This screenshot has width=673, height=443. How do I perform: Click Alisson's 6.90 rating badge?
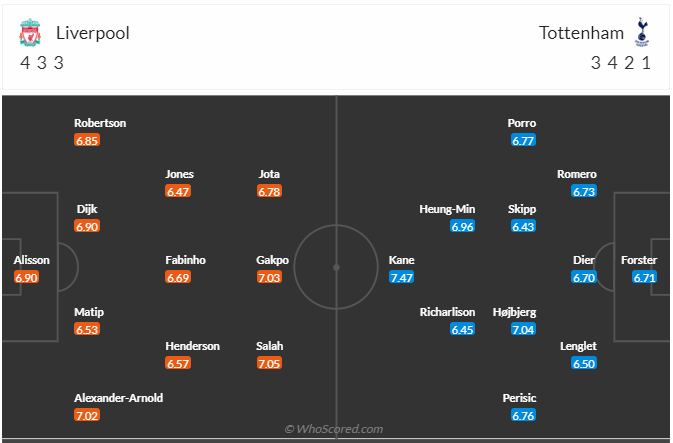point(26,277)
